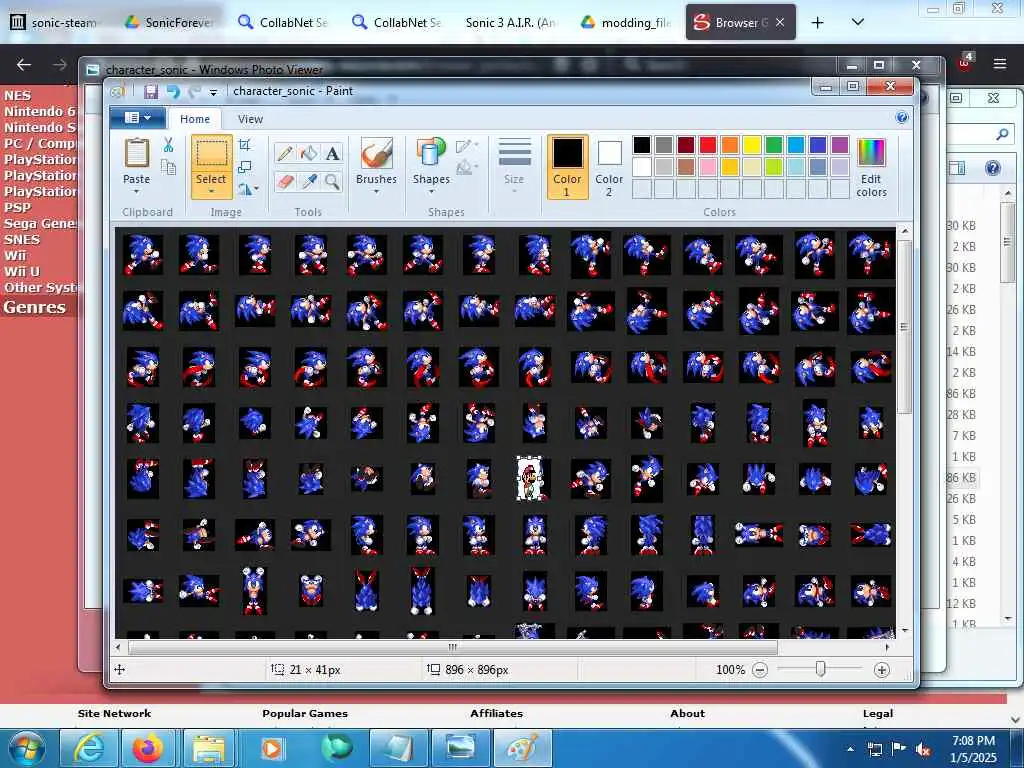Open Firefox from the taskbar
This screenshot has height=768, width=1024.
pos(148,748)
